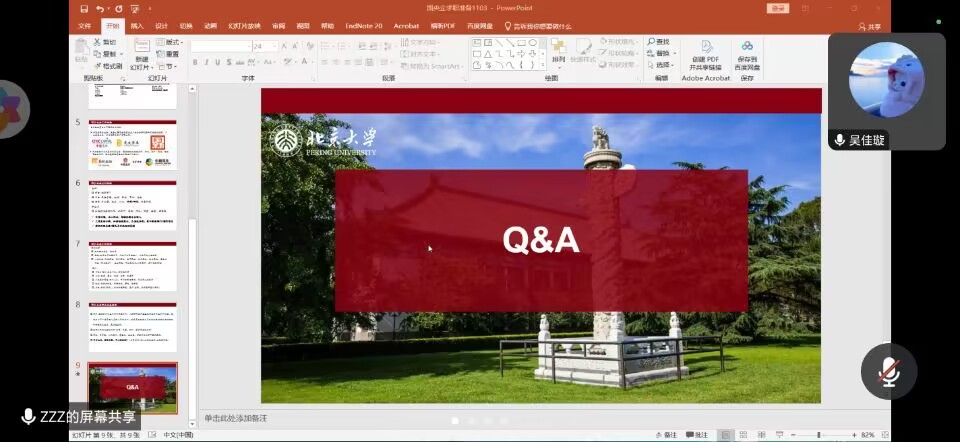This screenshot has width=960, height=442.
Task: Click the Share (共享) button
Action: click(x=870, y=27)
